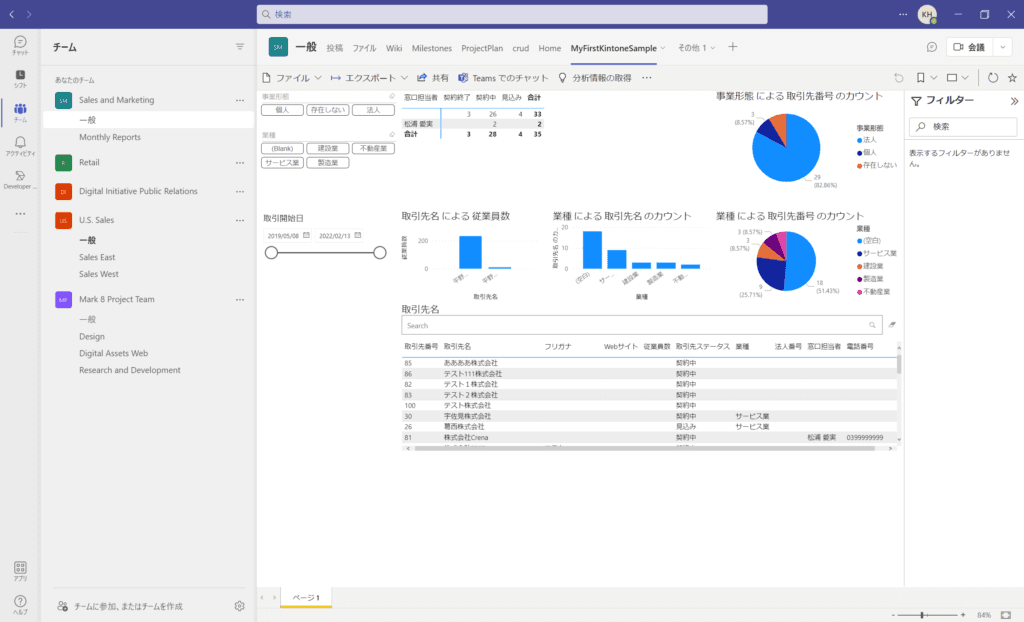1024x622 pixels.
Task: Switch to the ProjectPlan tab
Action: pyautogui.click(x=482, y=48)
